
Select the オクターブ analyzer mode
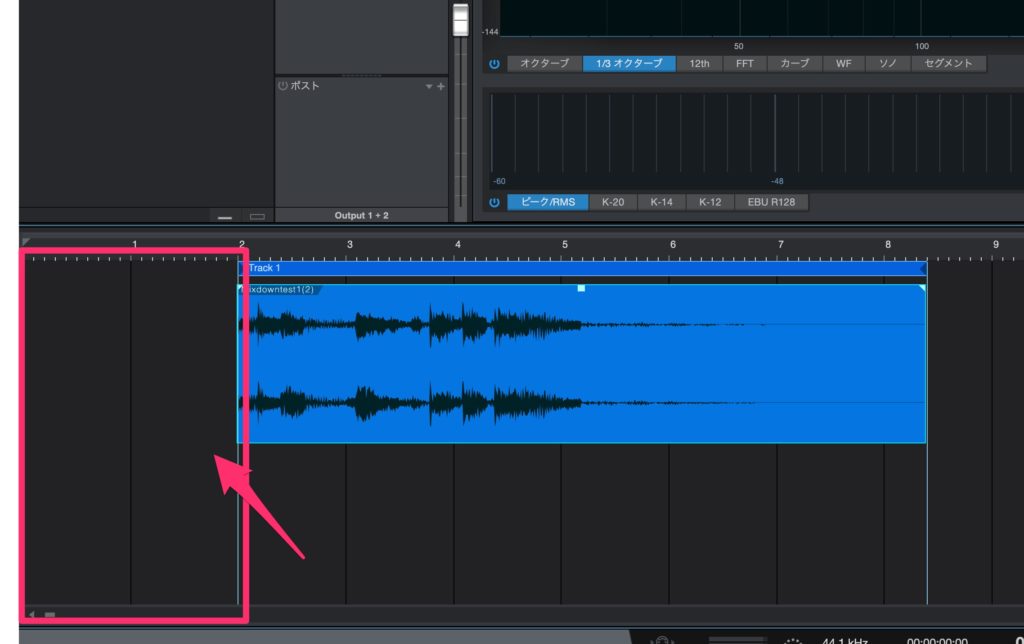click(544, 64)
